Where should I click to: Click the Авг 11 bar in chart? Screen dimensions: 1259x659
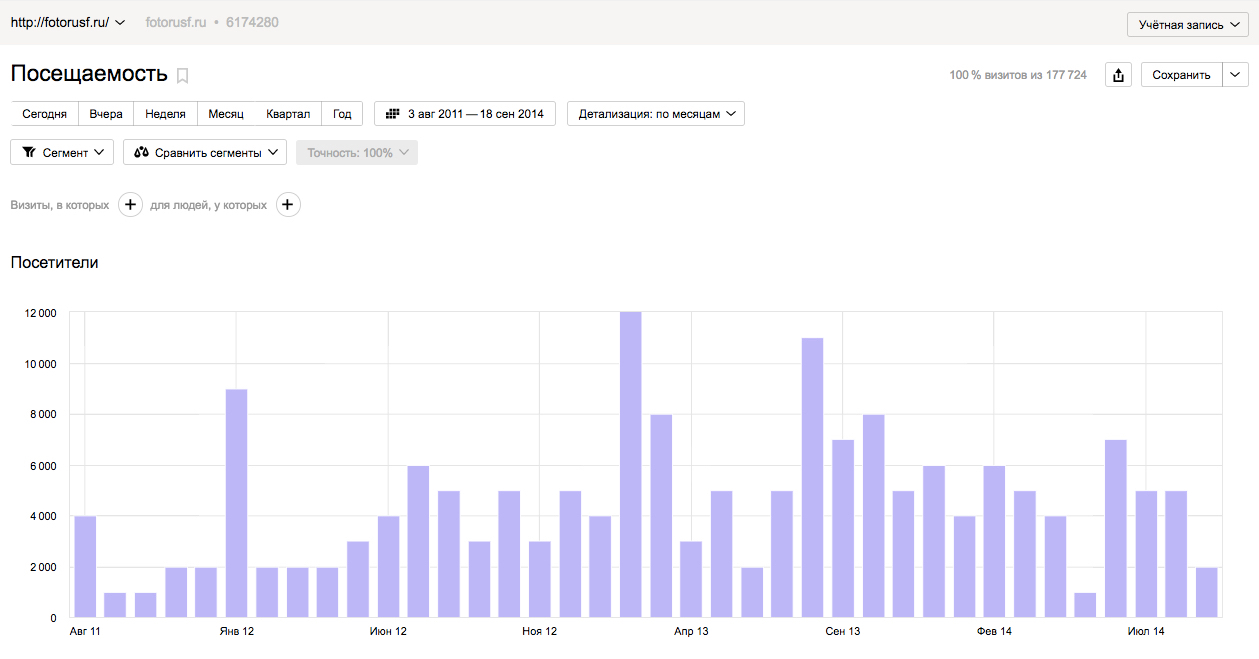click(x=85, y=567)
